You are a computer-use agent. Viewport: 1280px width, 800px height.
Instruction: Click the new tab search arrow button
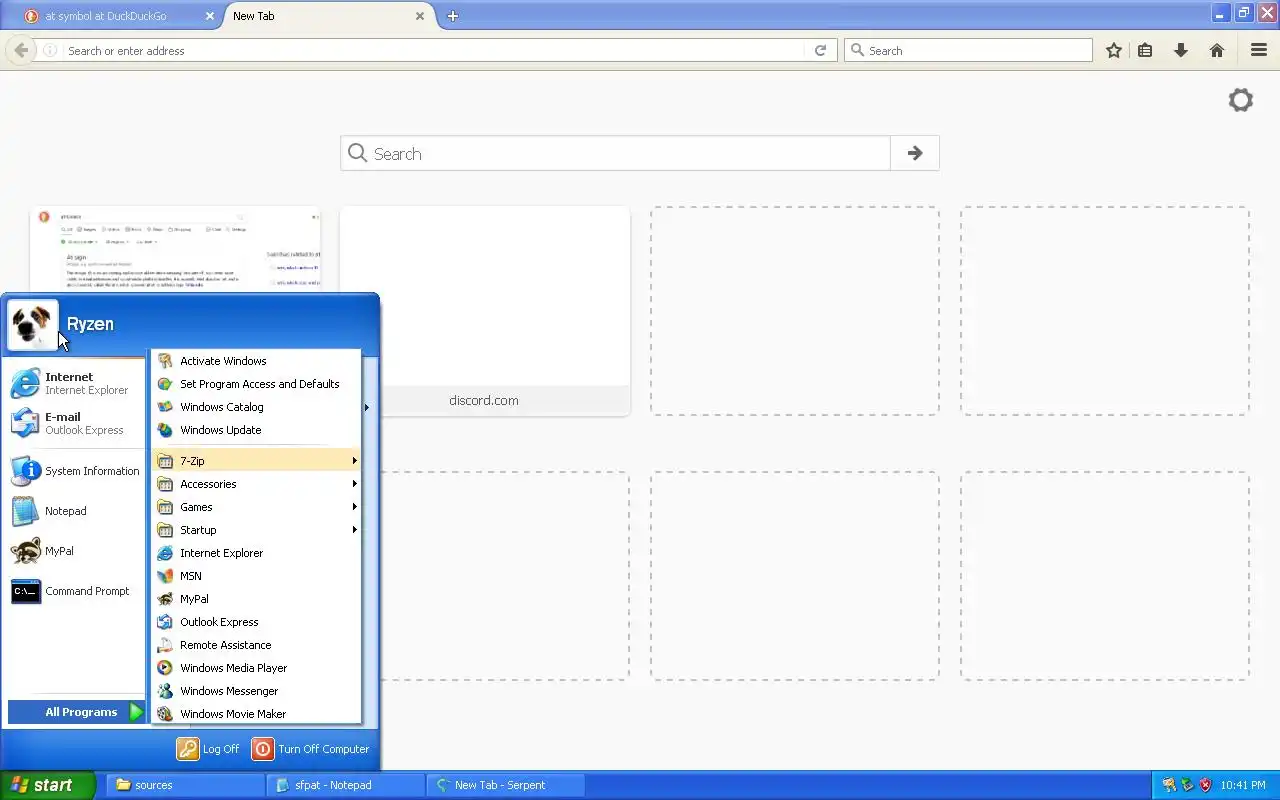[x=915, y=153]
